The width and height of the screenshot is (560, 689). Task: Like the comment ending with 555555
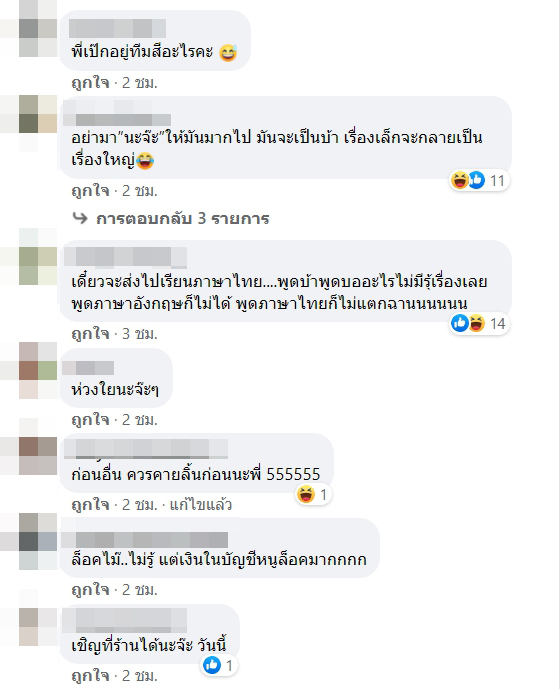[x=91, y=505]
